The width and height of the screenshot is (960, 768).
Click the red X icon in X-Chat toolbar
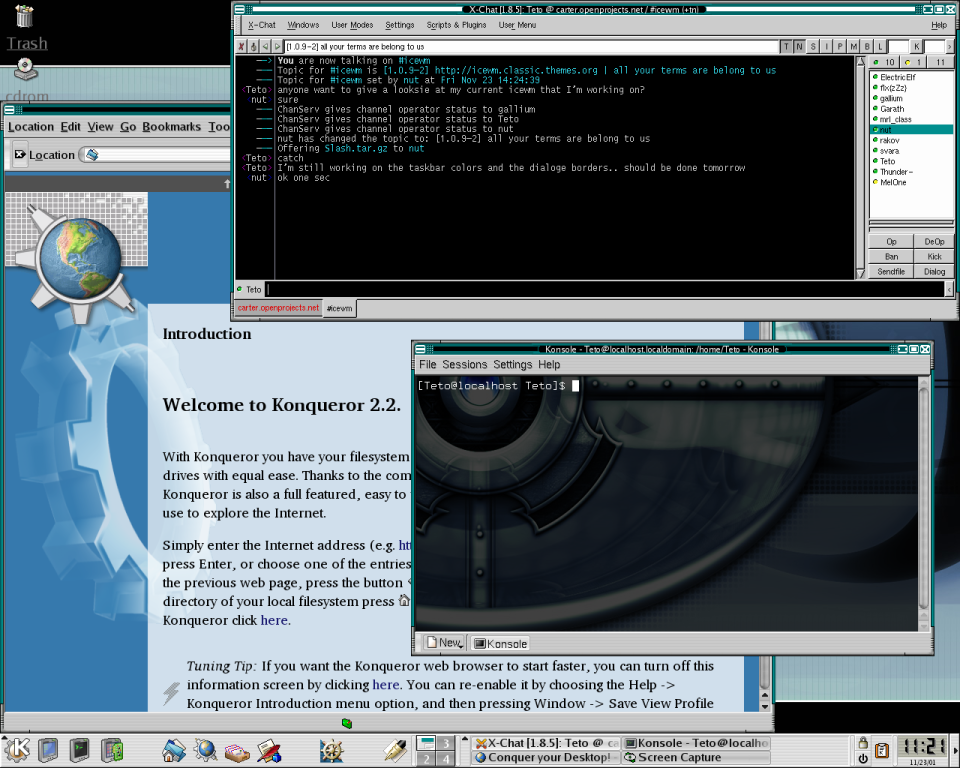tap(241, 47)
